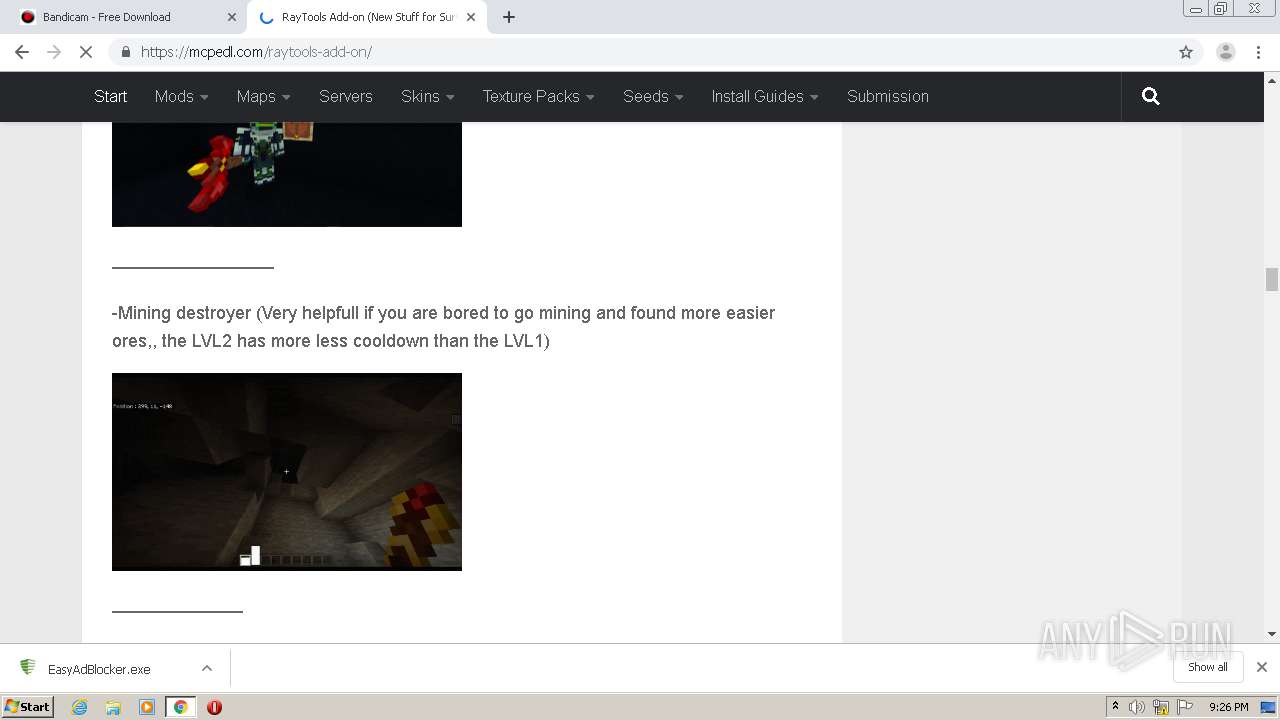Click the red Opera-style taskbar icon
The width and height of the screenshot is (1280, 720).
(x=214, y=707)
